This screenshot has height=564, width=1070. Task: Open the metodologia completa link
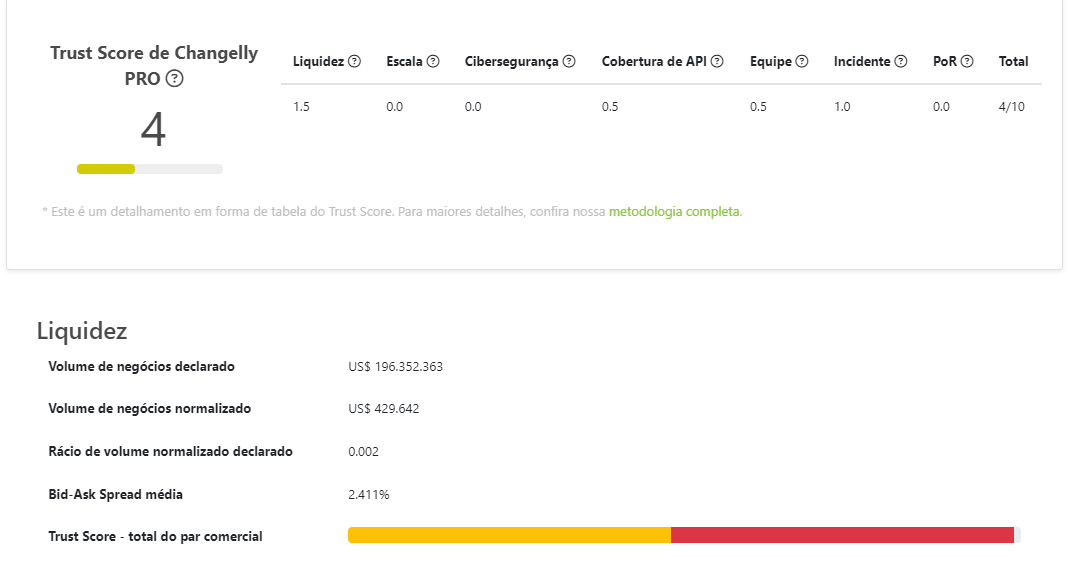[674, 212]
